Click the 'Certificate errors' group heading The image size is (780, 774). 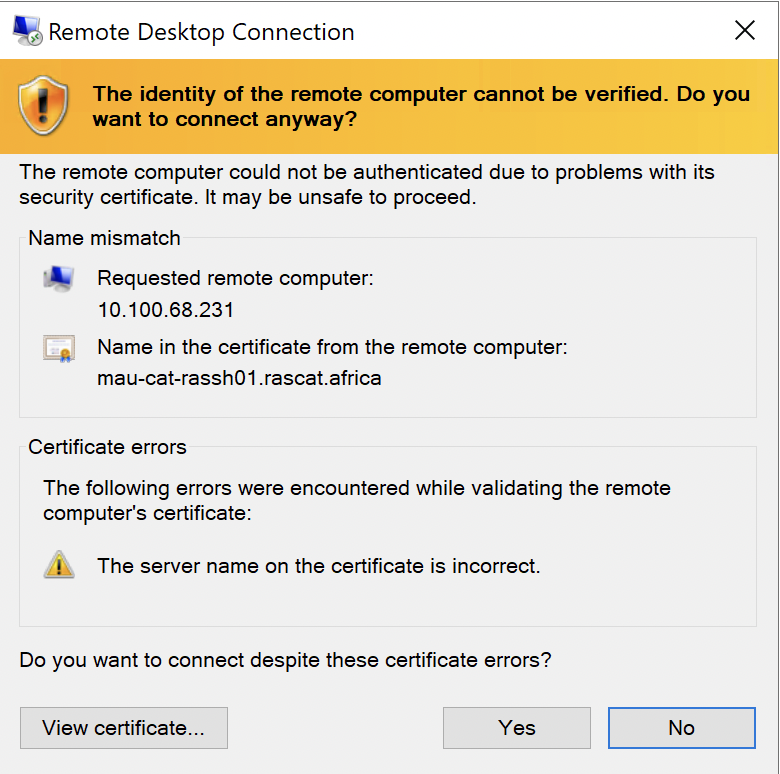pyautogui.click(x=107, y=447)
